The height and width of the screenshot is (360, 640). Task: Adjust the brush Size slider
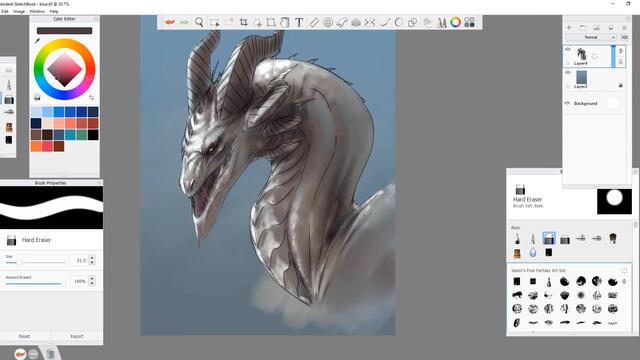[x=36, y=262]
